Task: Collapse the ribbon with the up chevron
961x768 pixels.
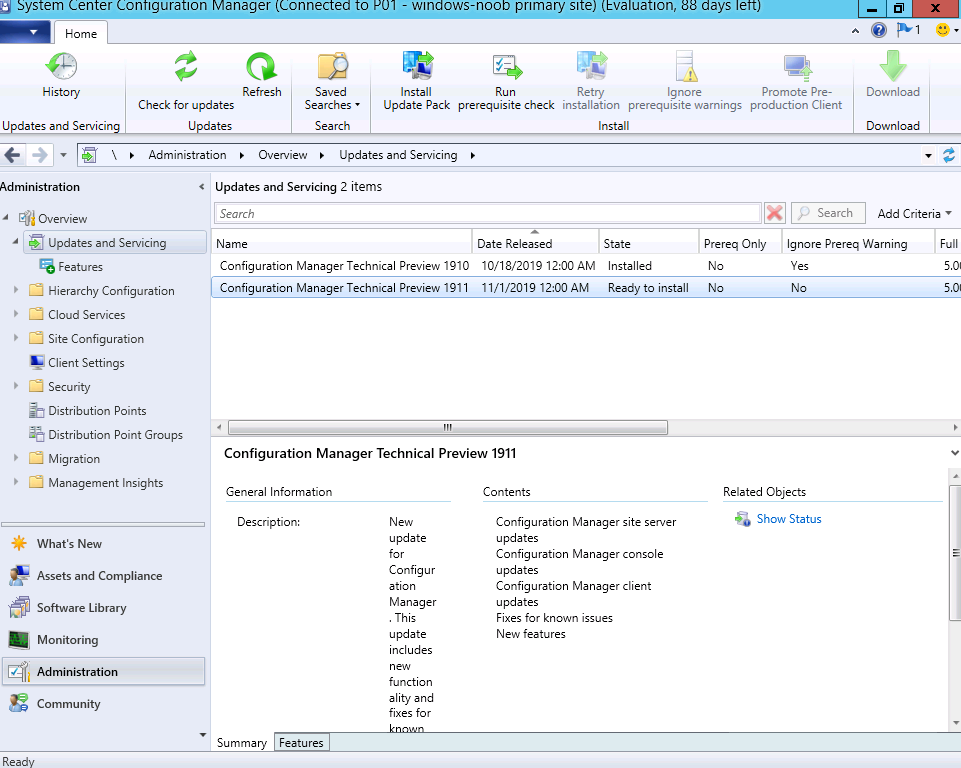Action: [x=855, y=31]
